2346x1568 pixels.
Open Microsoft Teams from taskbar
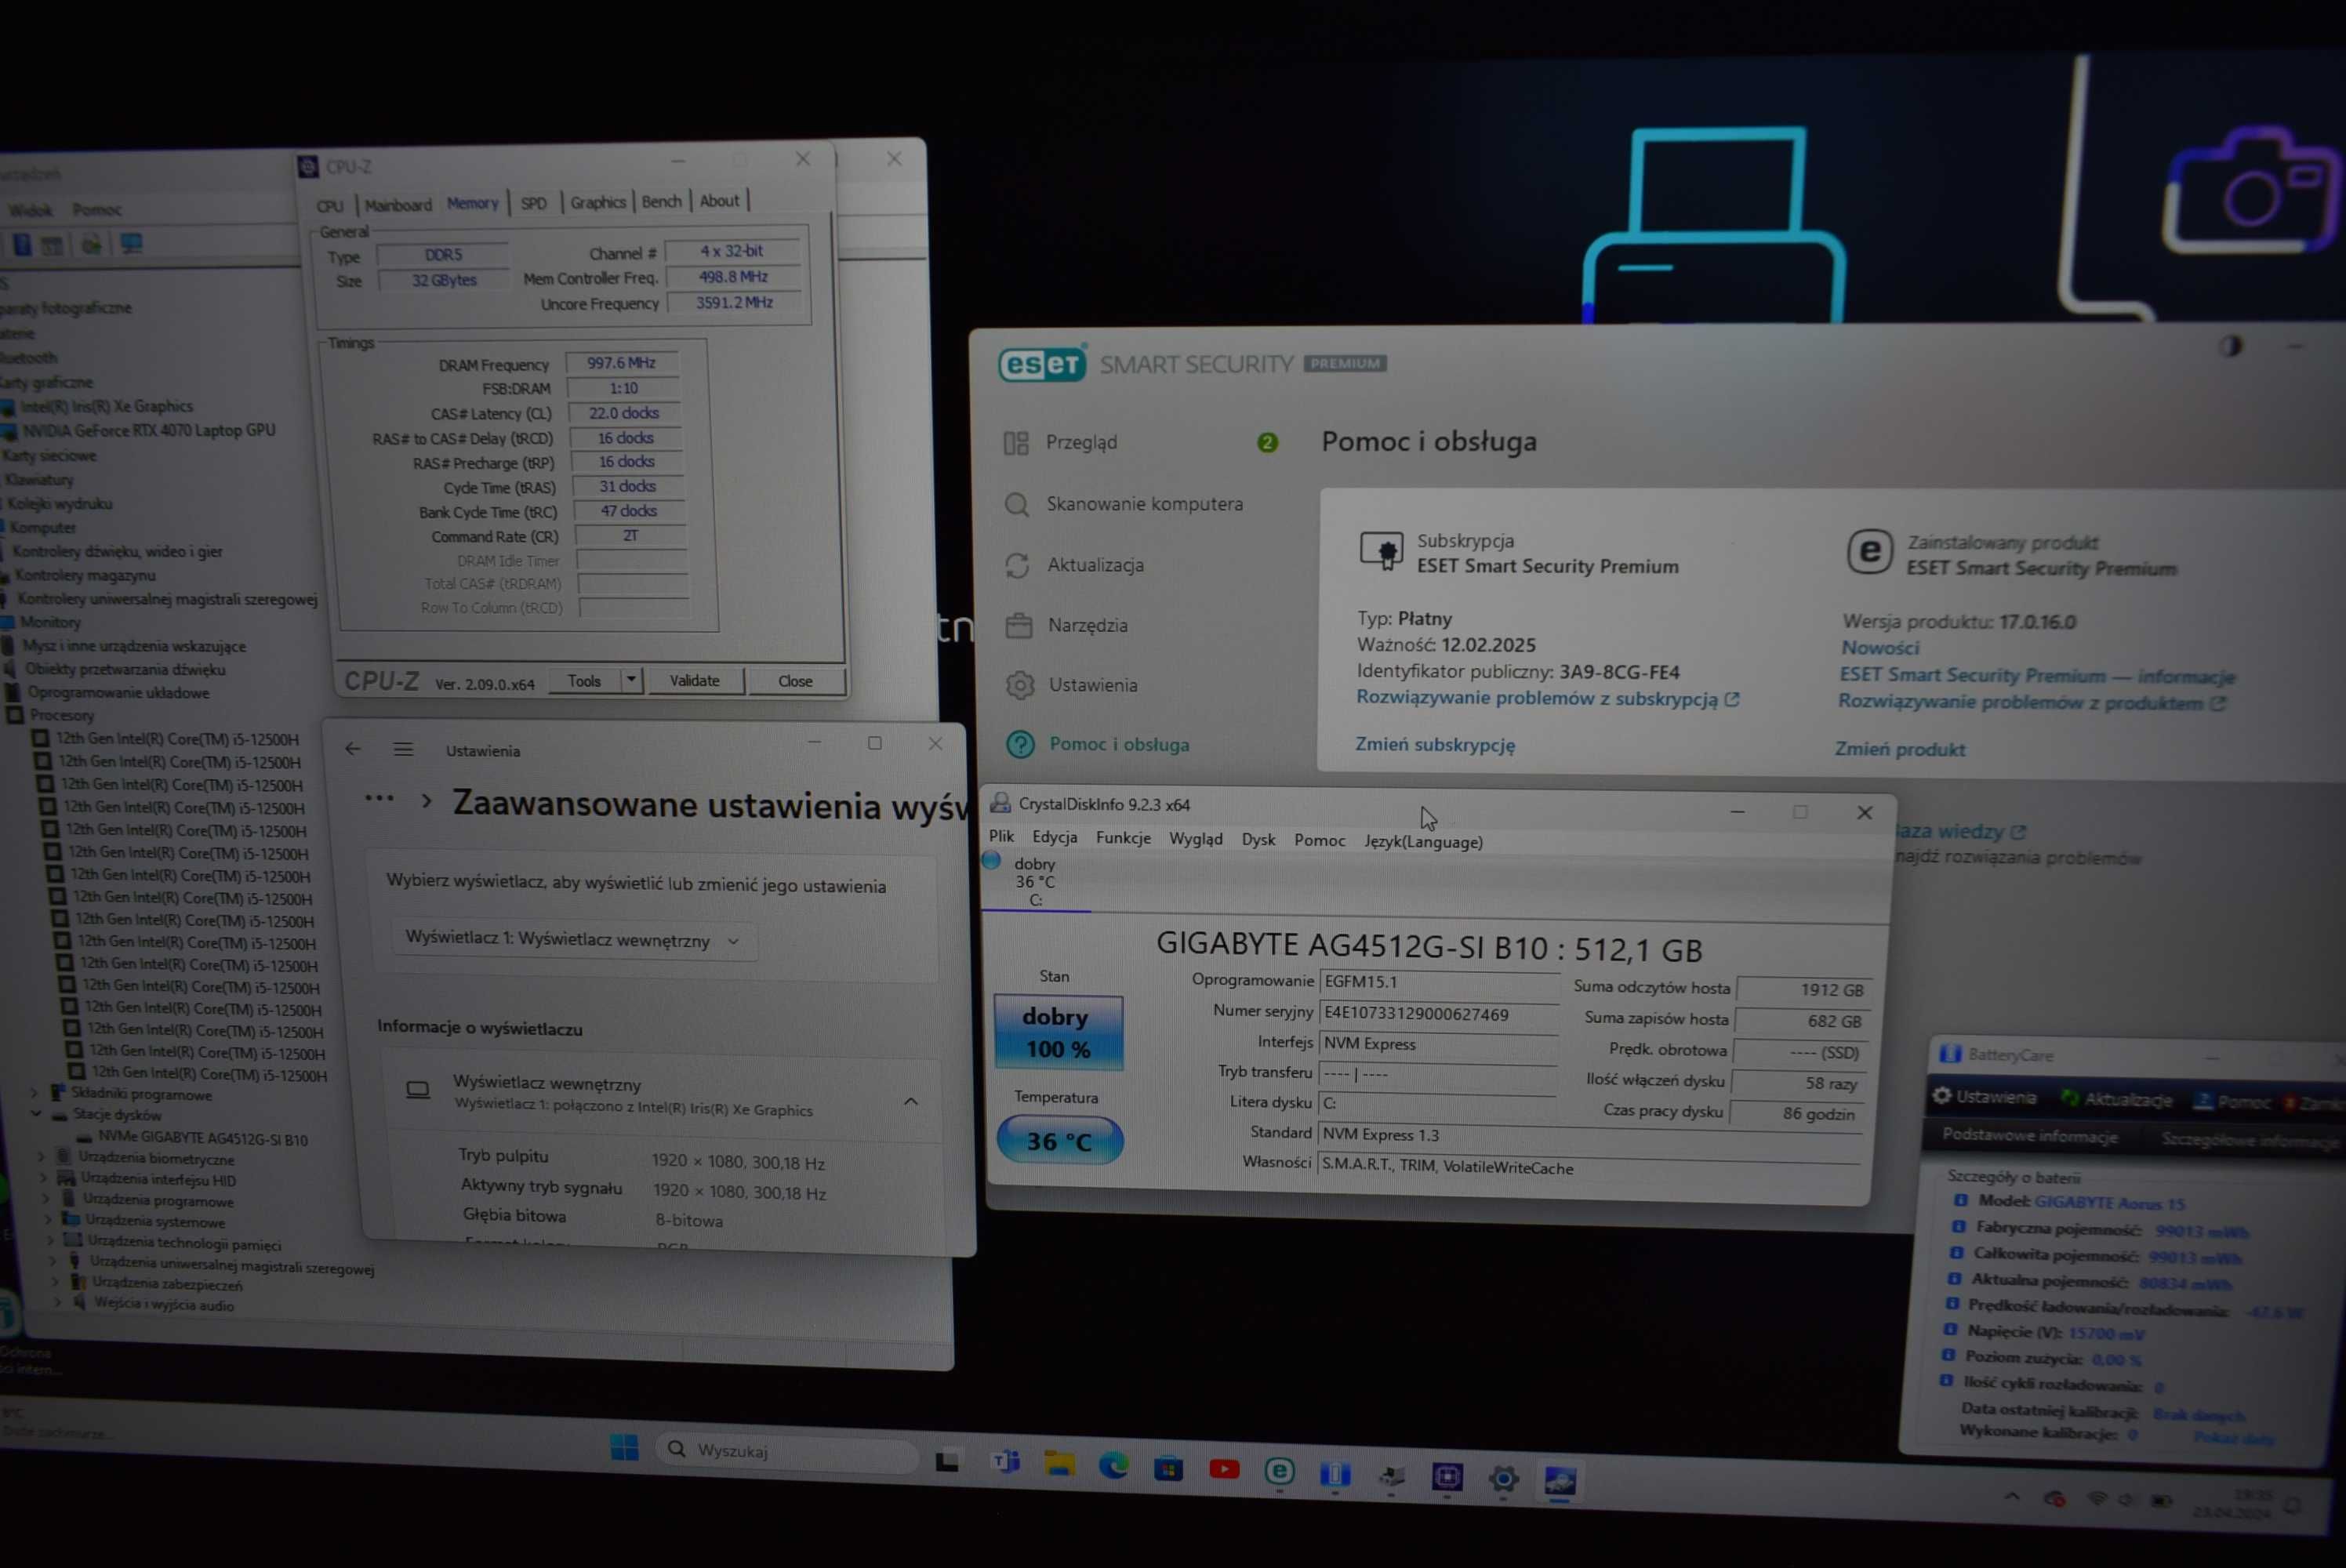click(1005, 1462)
